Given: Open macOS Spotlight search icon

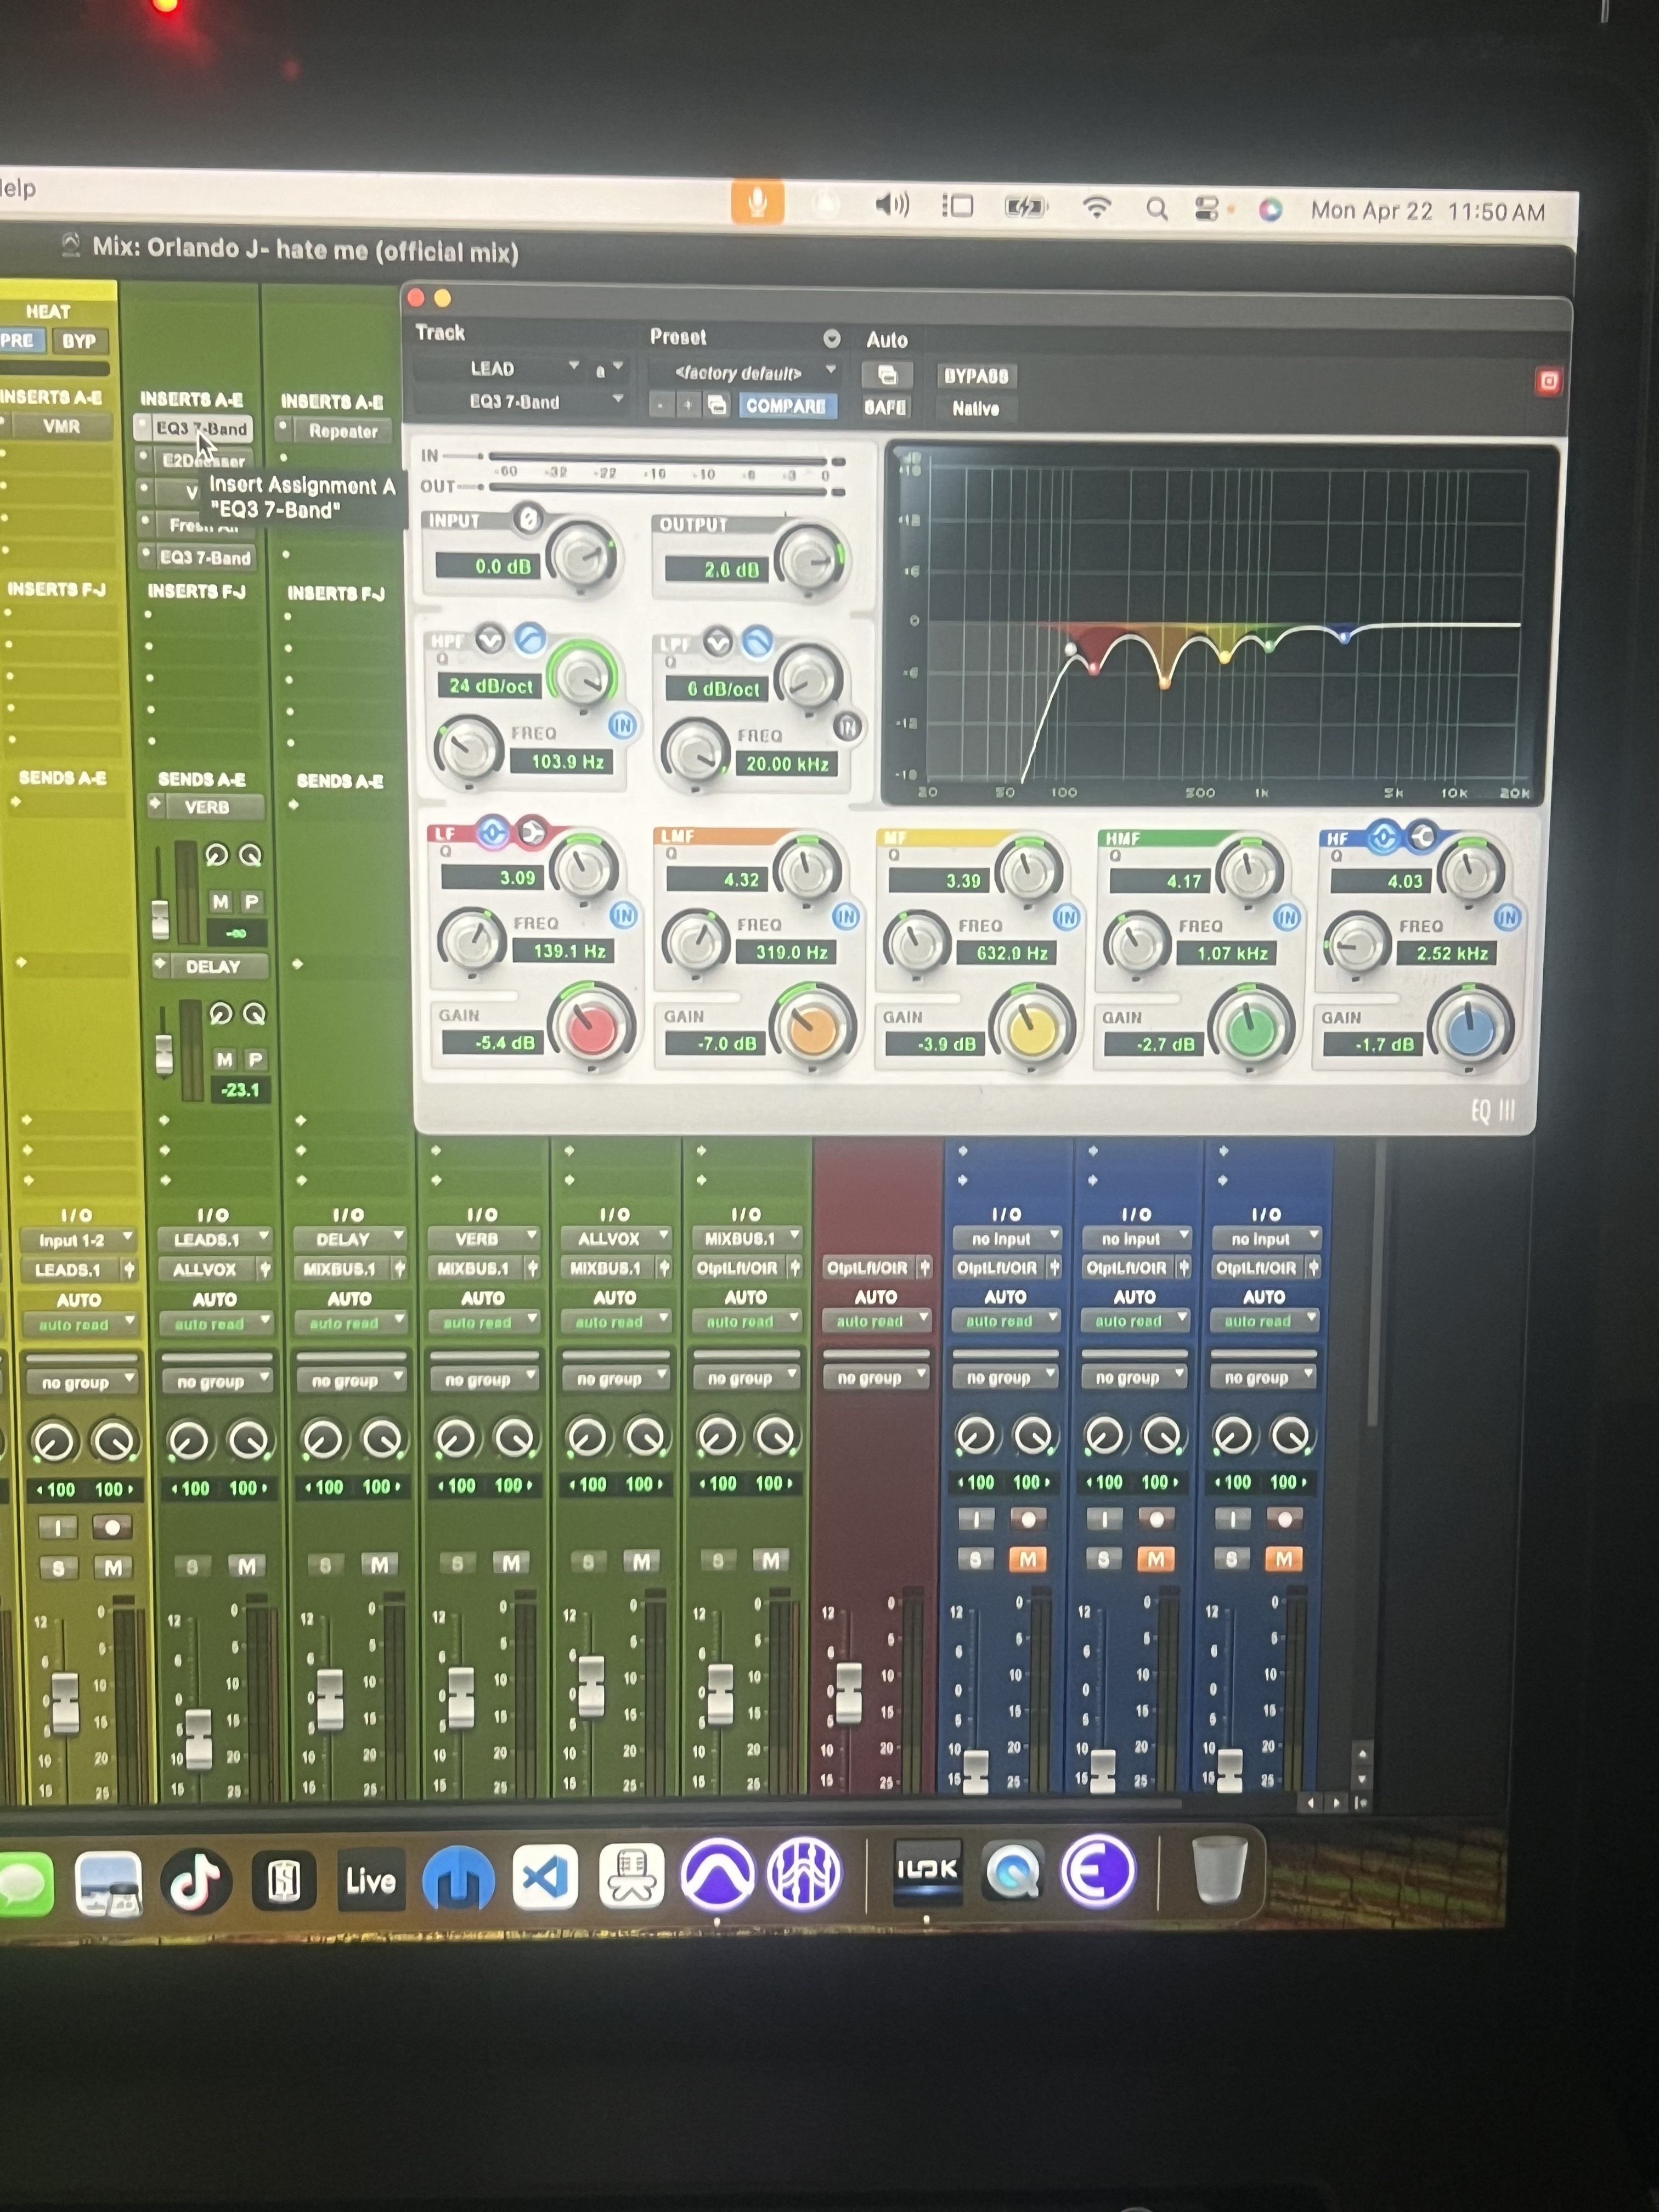Looking at the screenshot, I should click(1157, 209).
